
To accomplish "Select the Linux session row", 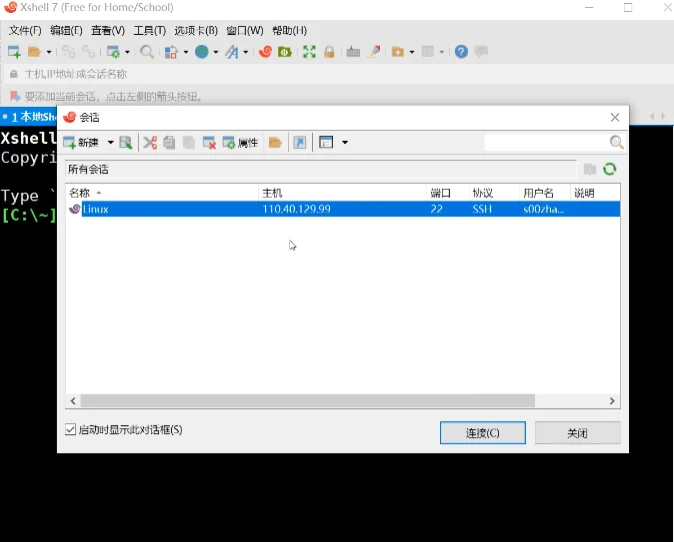I will point(343,209).
